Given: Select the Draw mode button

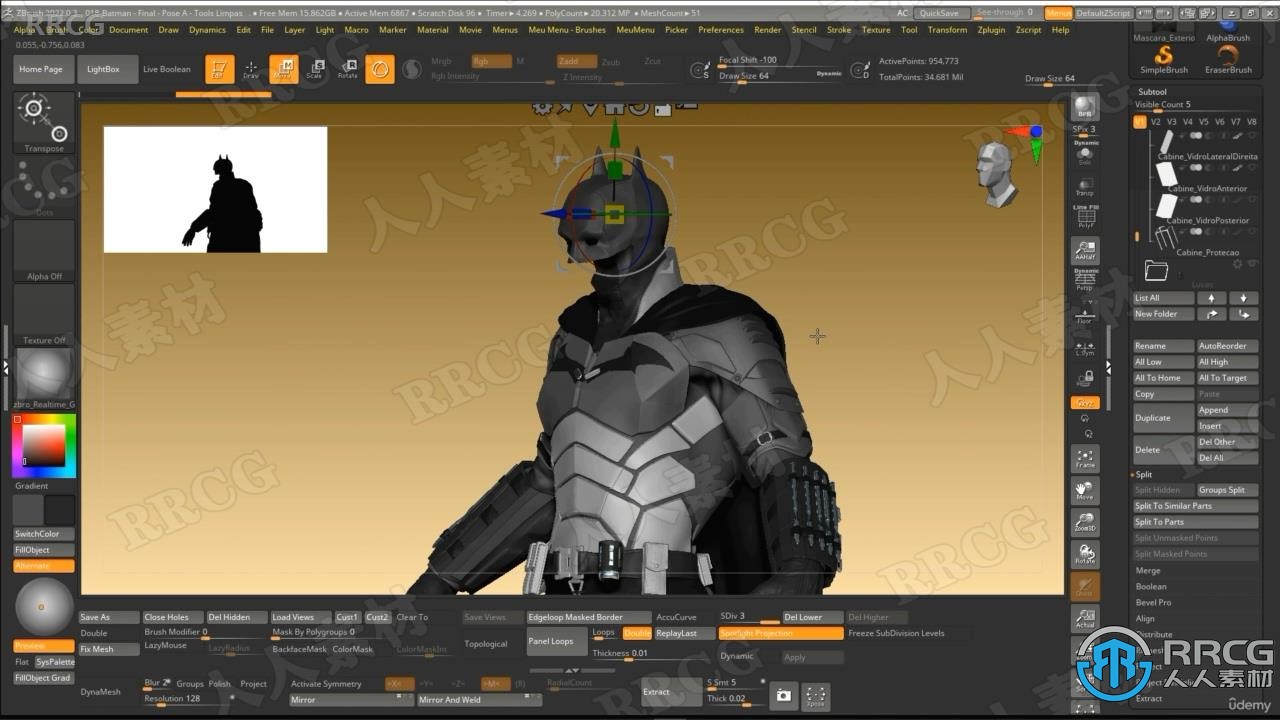Looking at the screenshot, I should coord(251,69).
